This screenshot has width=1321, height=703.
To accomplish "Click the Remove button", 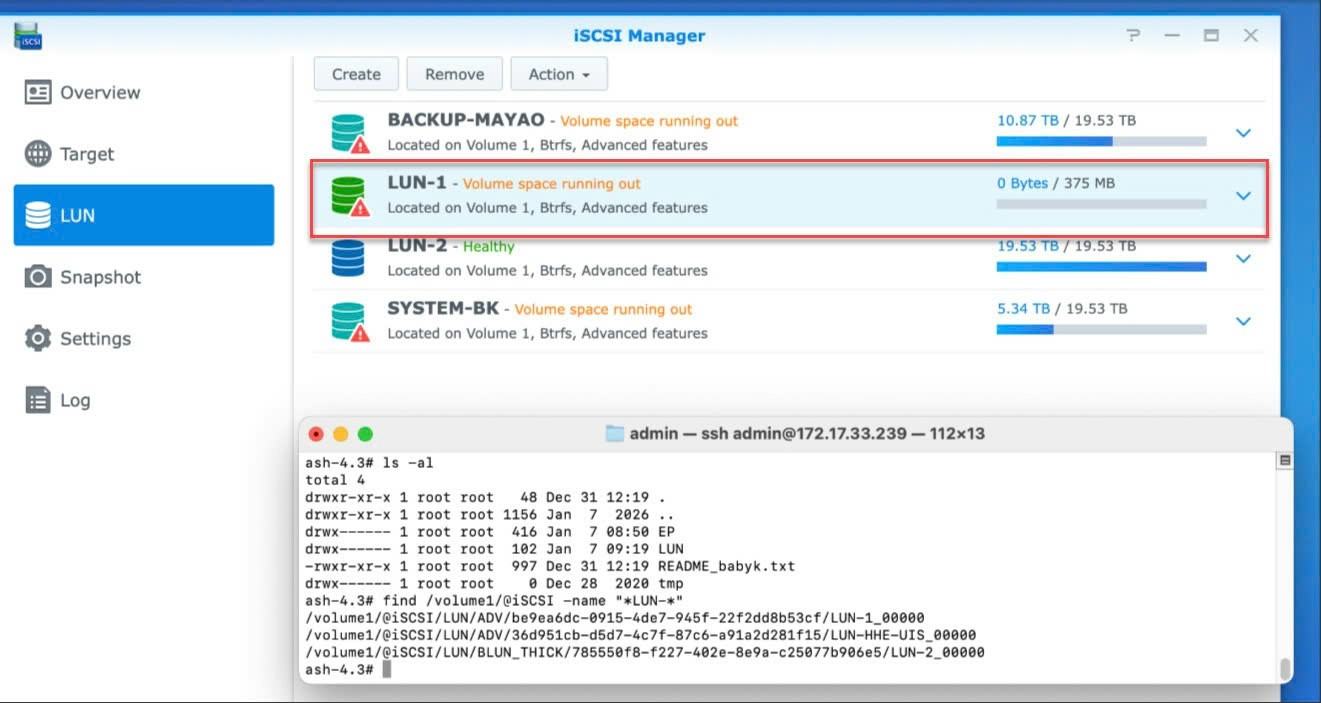I will click(454, 74).
